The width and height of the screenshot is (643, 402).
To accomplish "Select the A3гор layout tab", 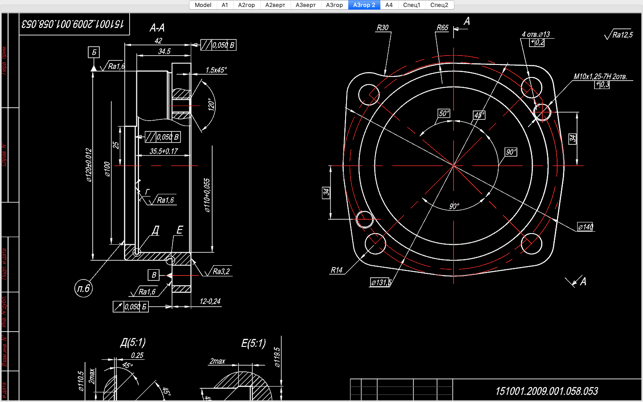I will [334, 5].
